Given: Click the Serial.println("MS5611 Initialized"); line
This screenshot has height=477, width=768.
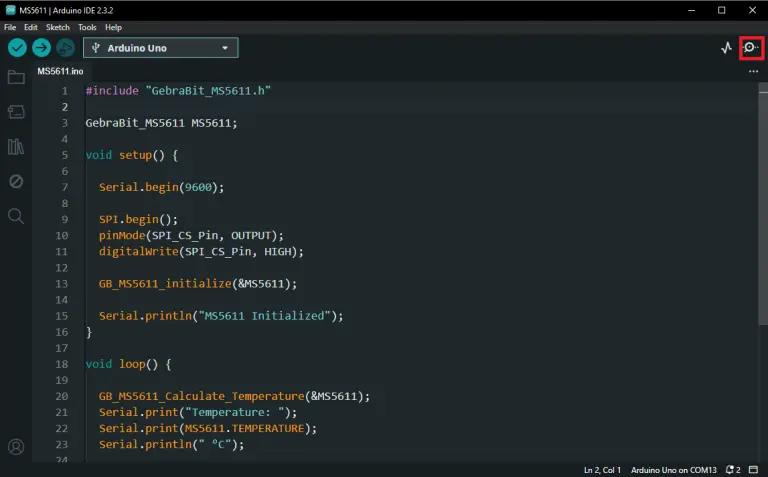Looking at the screenshot, I should tap(221, 316).
